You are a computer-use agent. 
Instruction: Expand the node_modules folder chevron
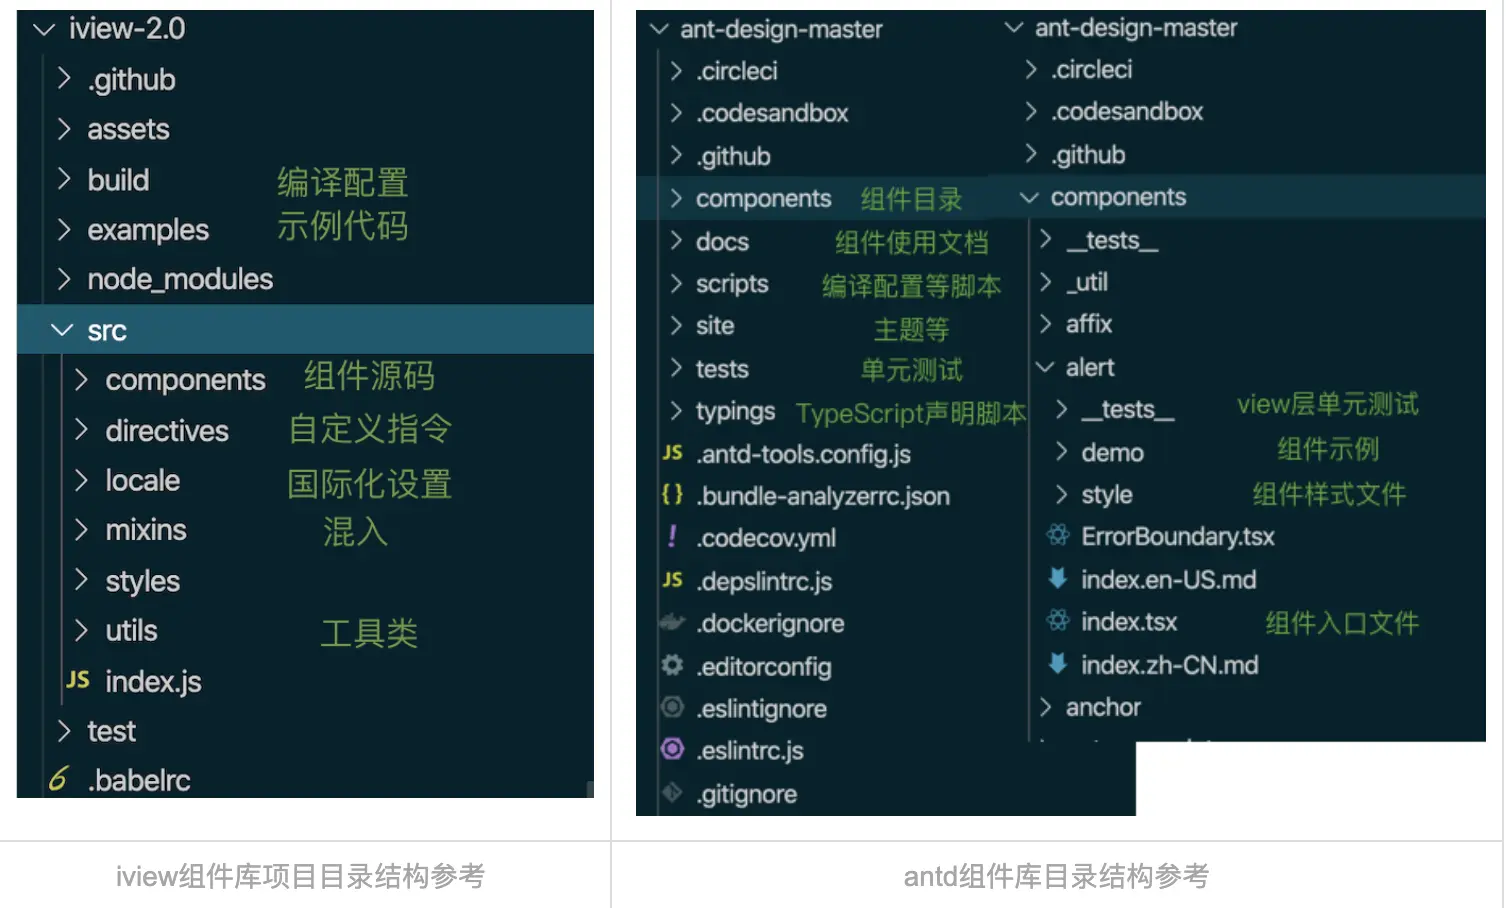65,278
